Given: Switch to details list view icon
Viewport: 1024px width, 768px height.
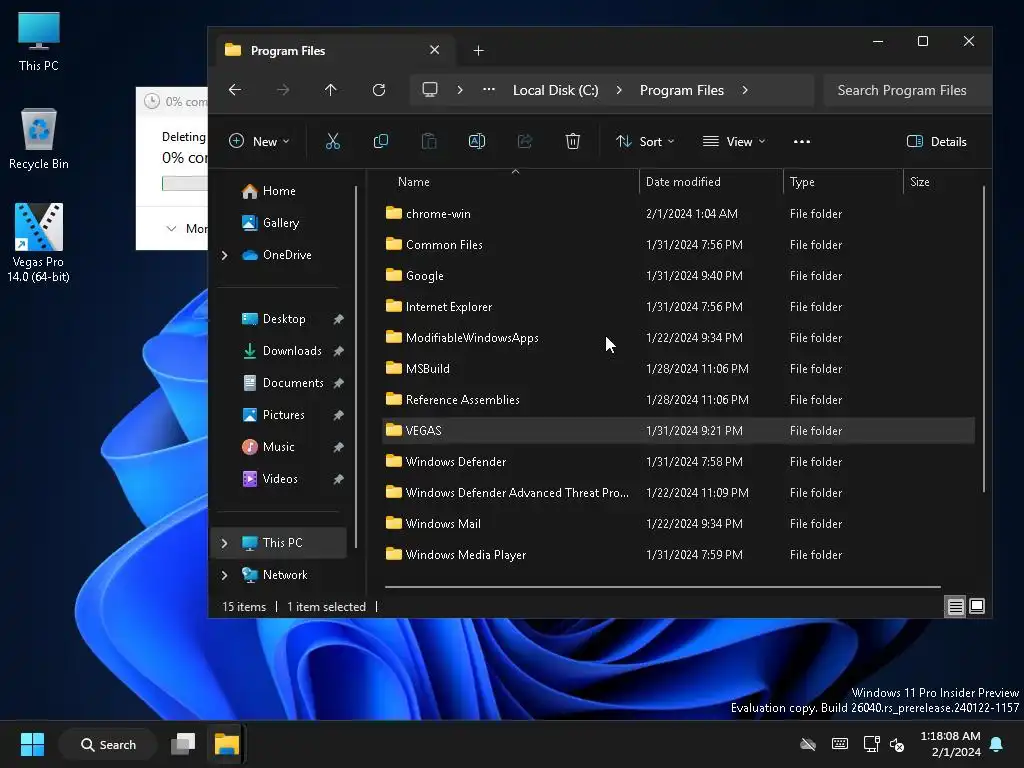Looking at the screenshot, I should tap(955, 607).
